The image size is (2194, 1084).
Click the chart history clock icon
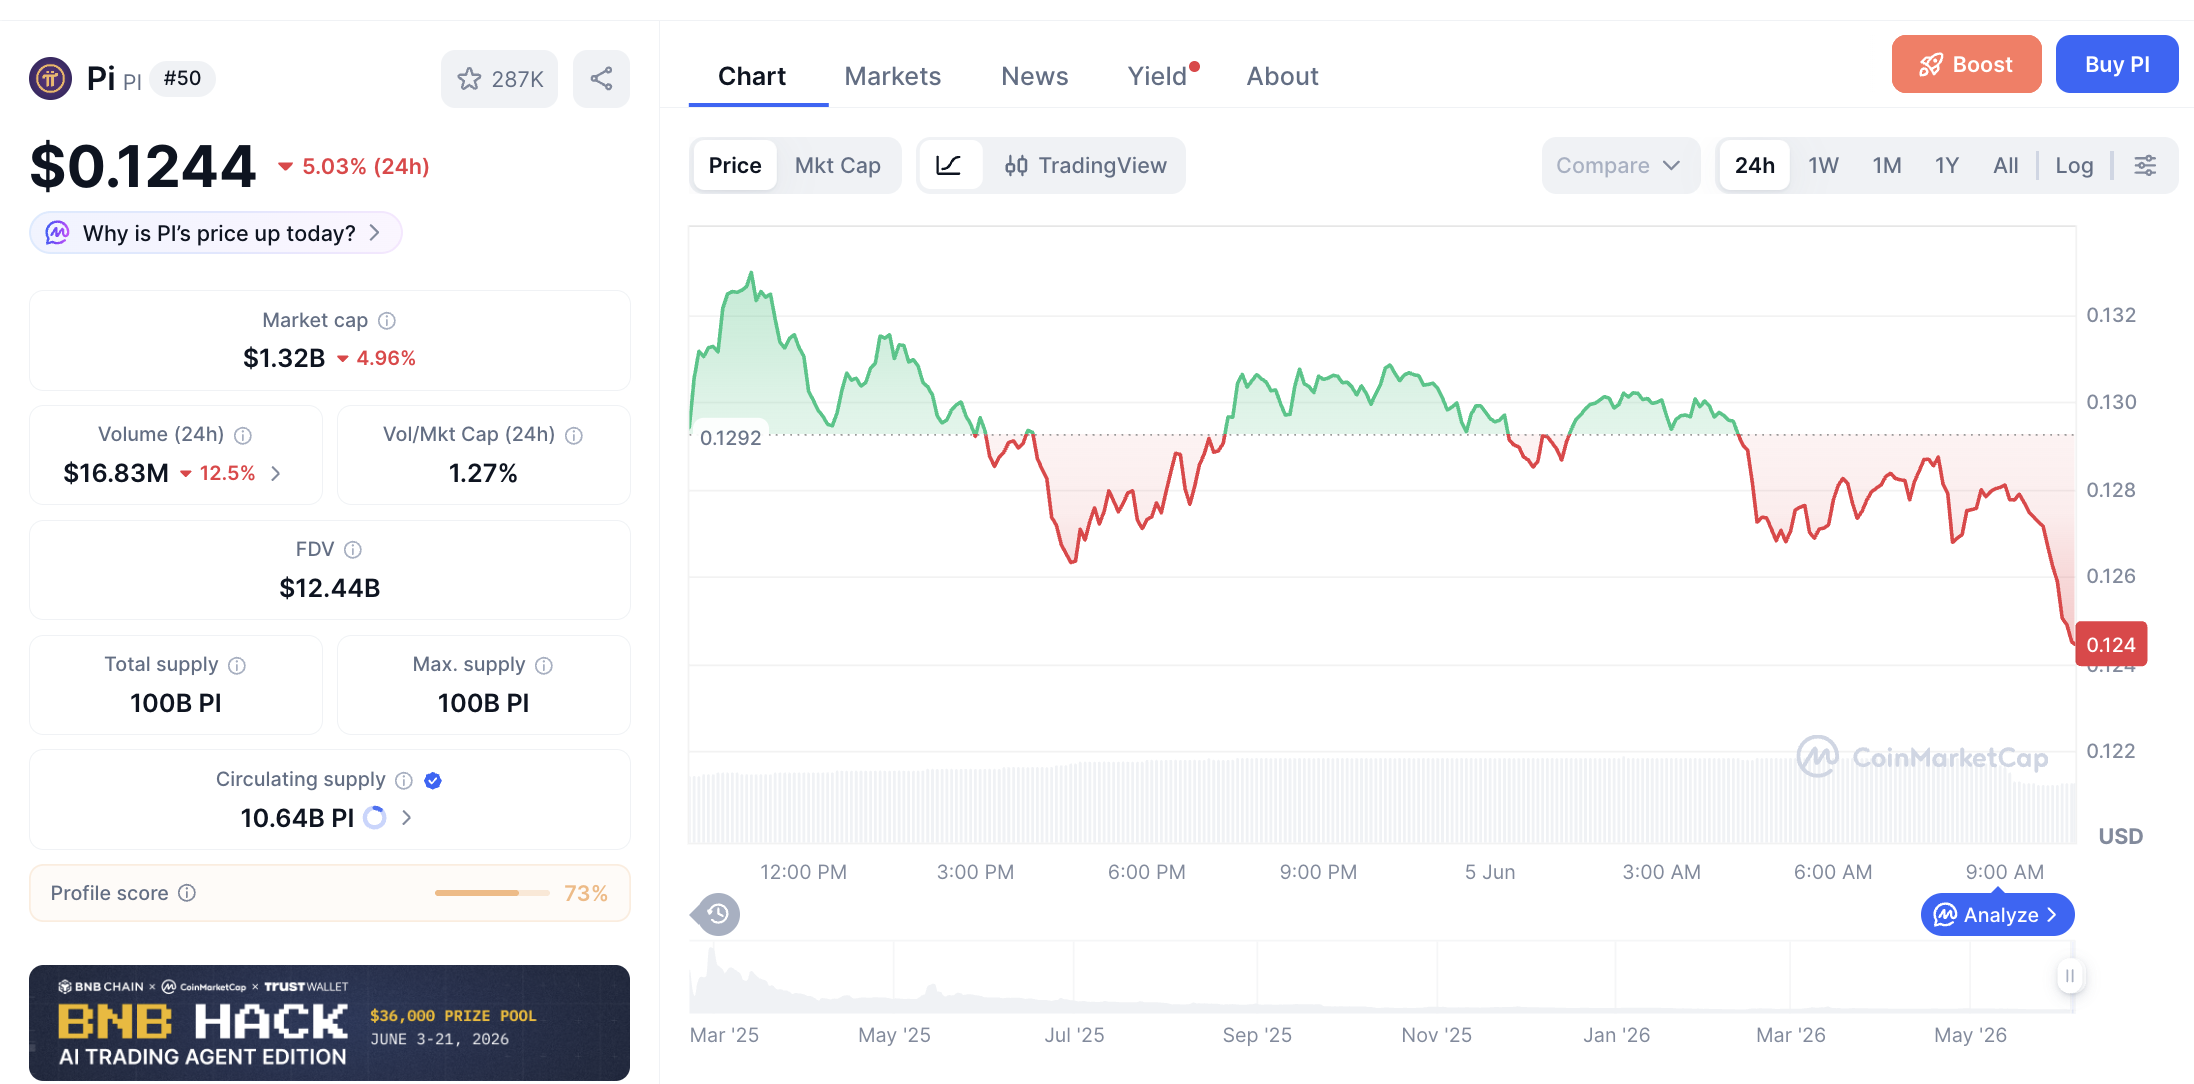[717, 914]
